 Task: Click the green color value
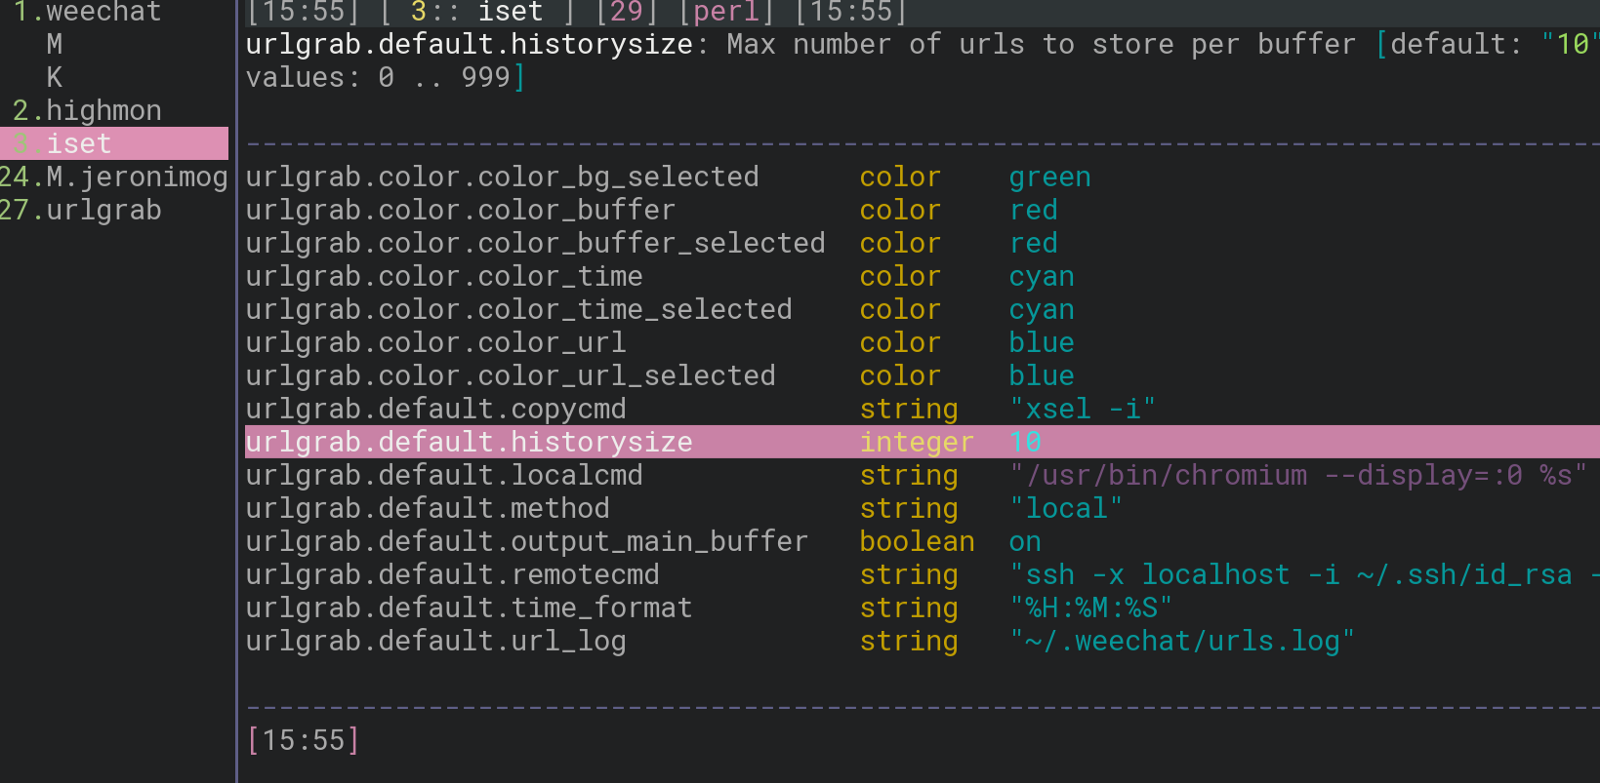pos(1049,177)
